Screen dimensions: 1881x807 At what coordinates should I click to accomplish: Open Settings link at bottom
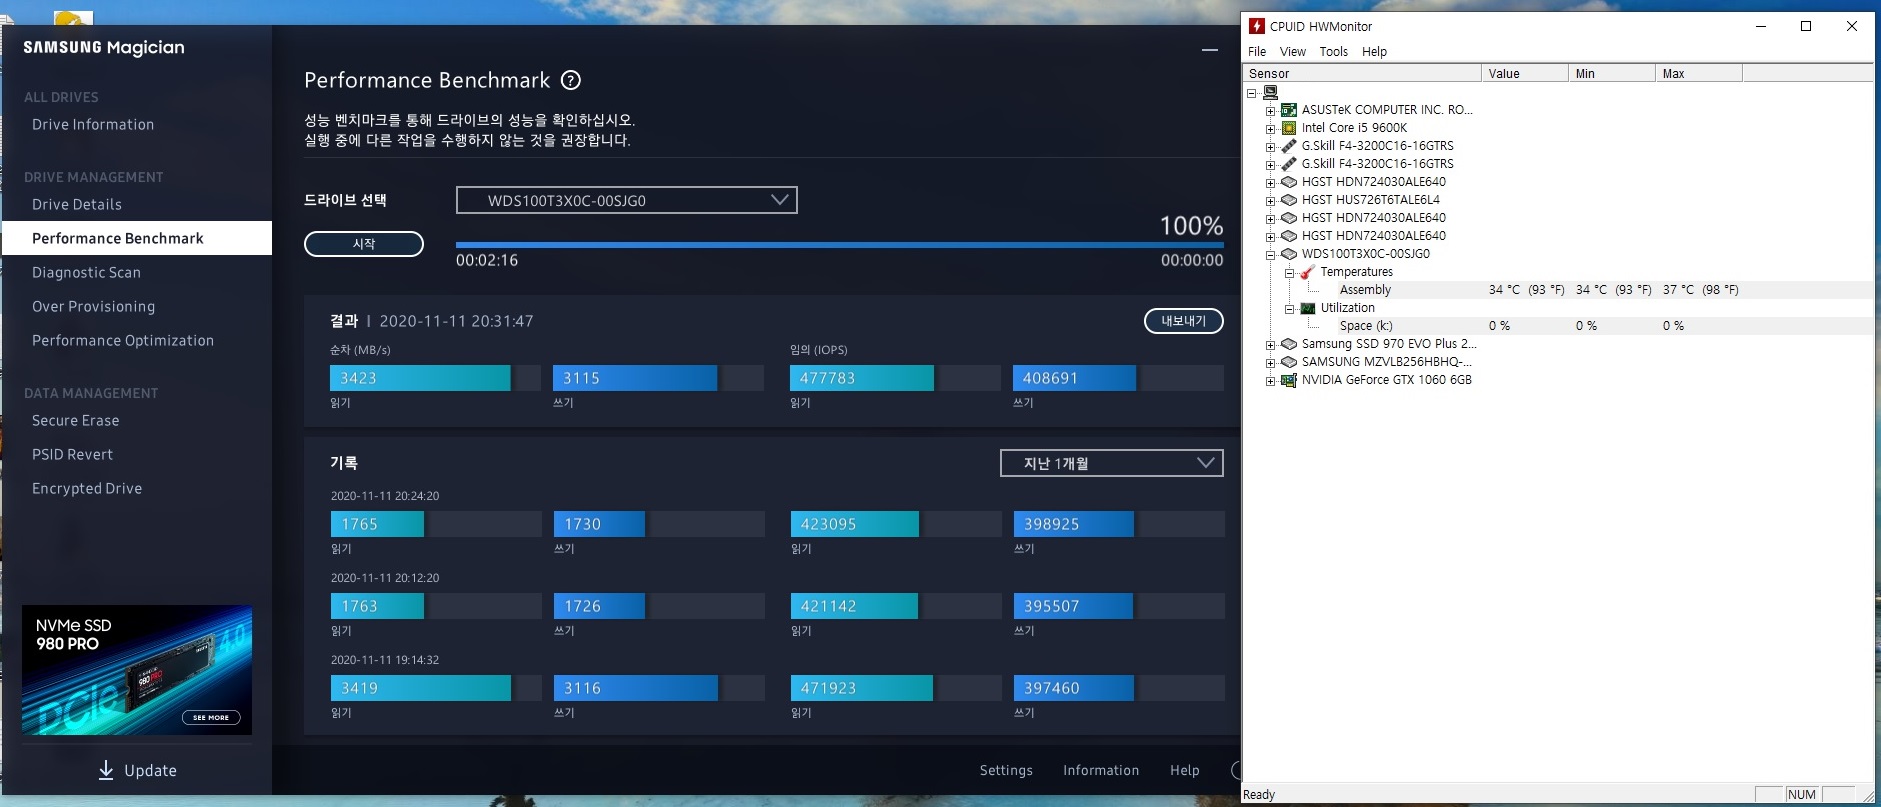click(1006, 770)
